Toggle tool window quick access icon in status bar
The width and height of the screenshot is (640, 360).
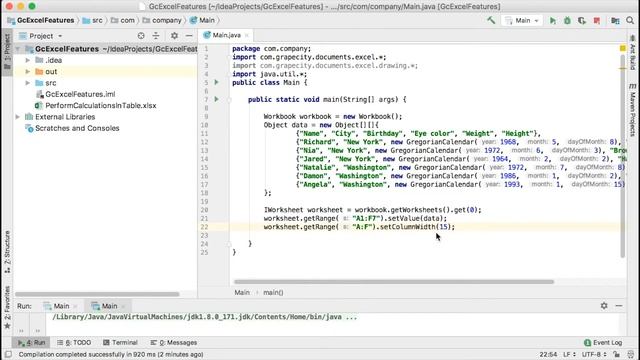(x=8, y=354)
